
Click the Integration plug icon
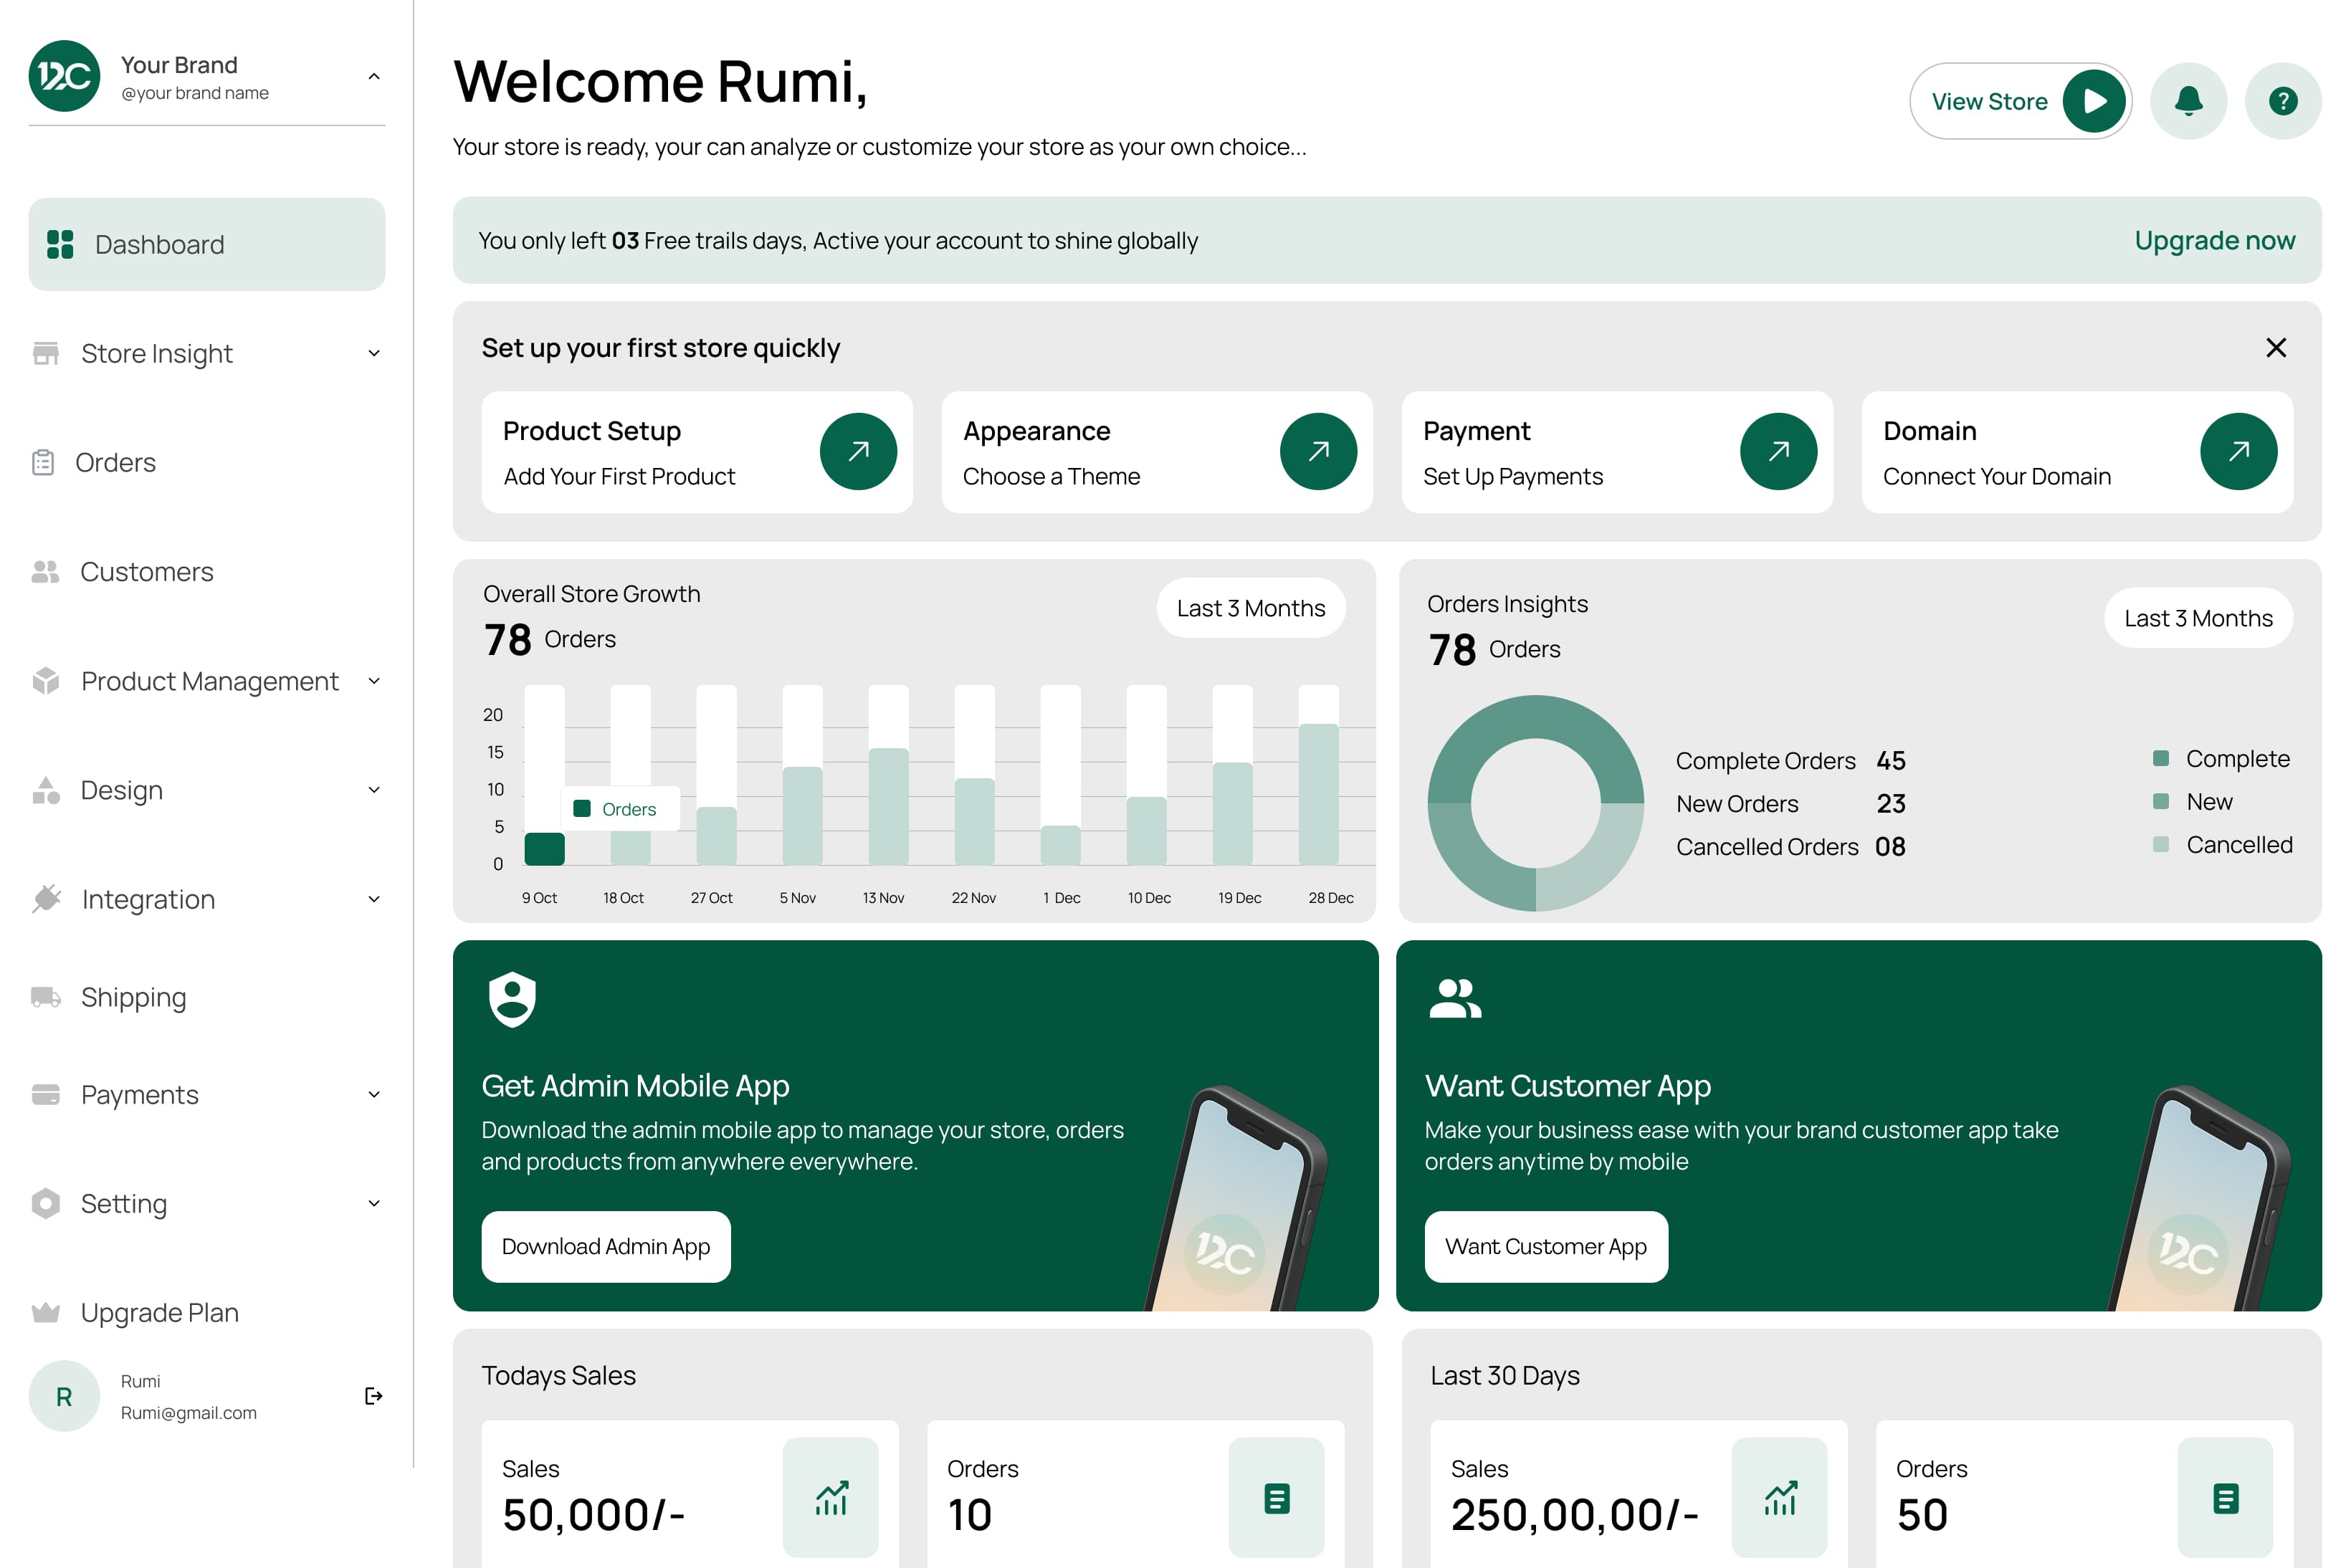[46, 898]
